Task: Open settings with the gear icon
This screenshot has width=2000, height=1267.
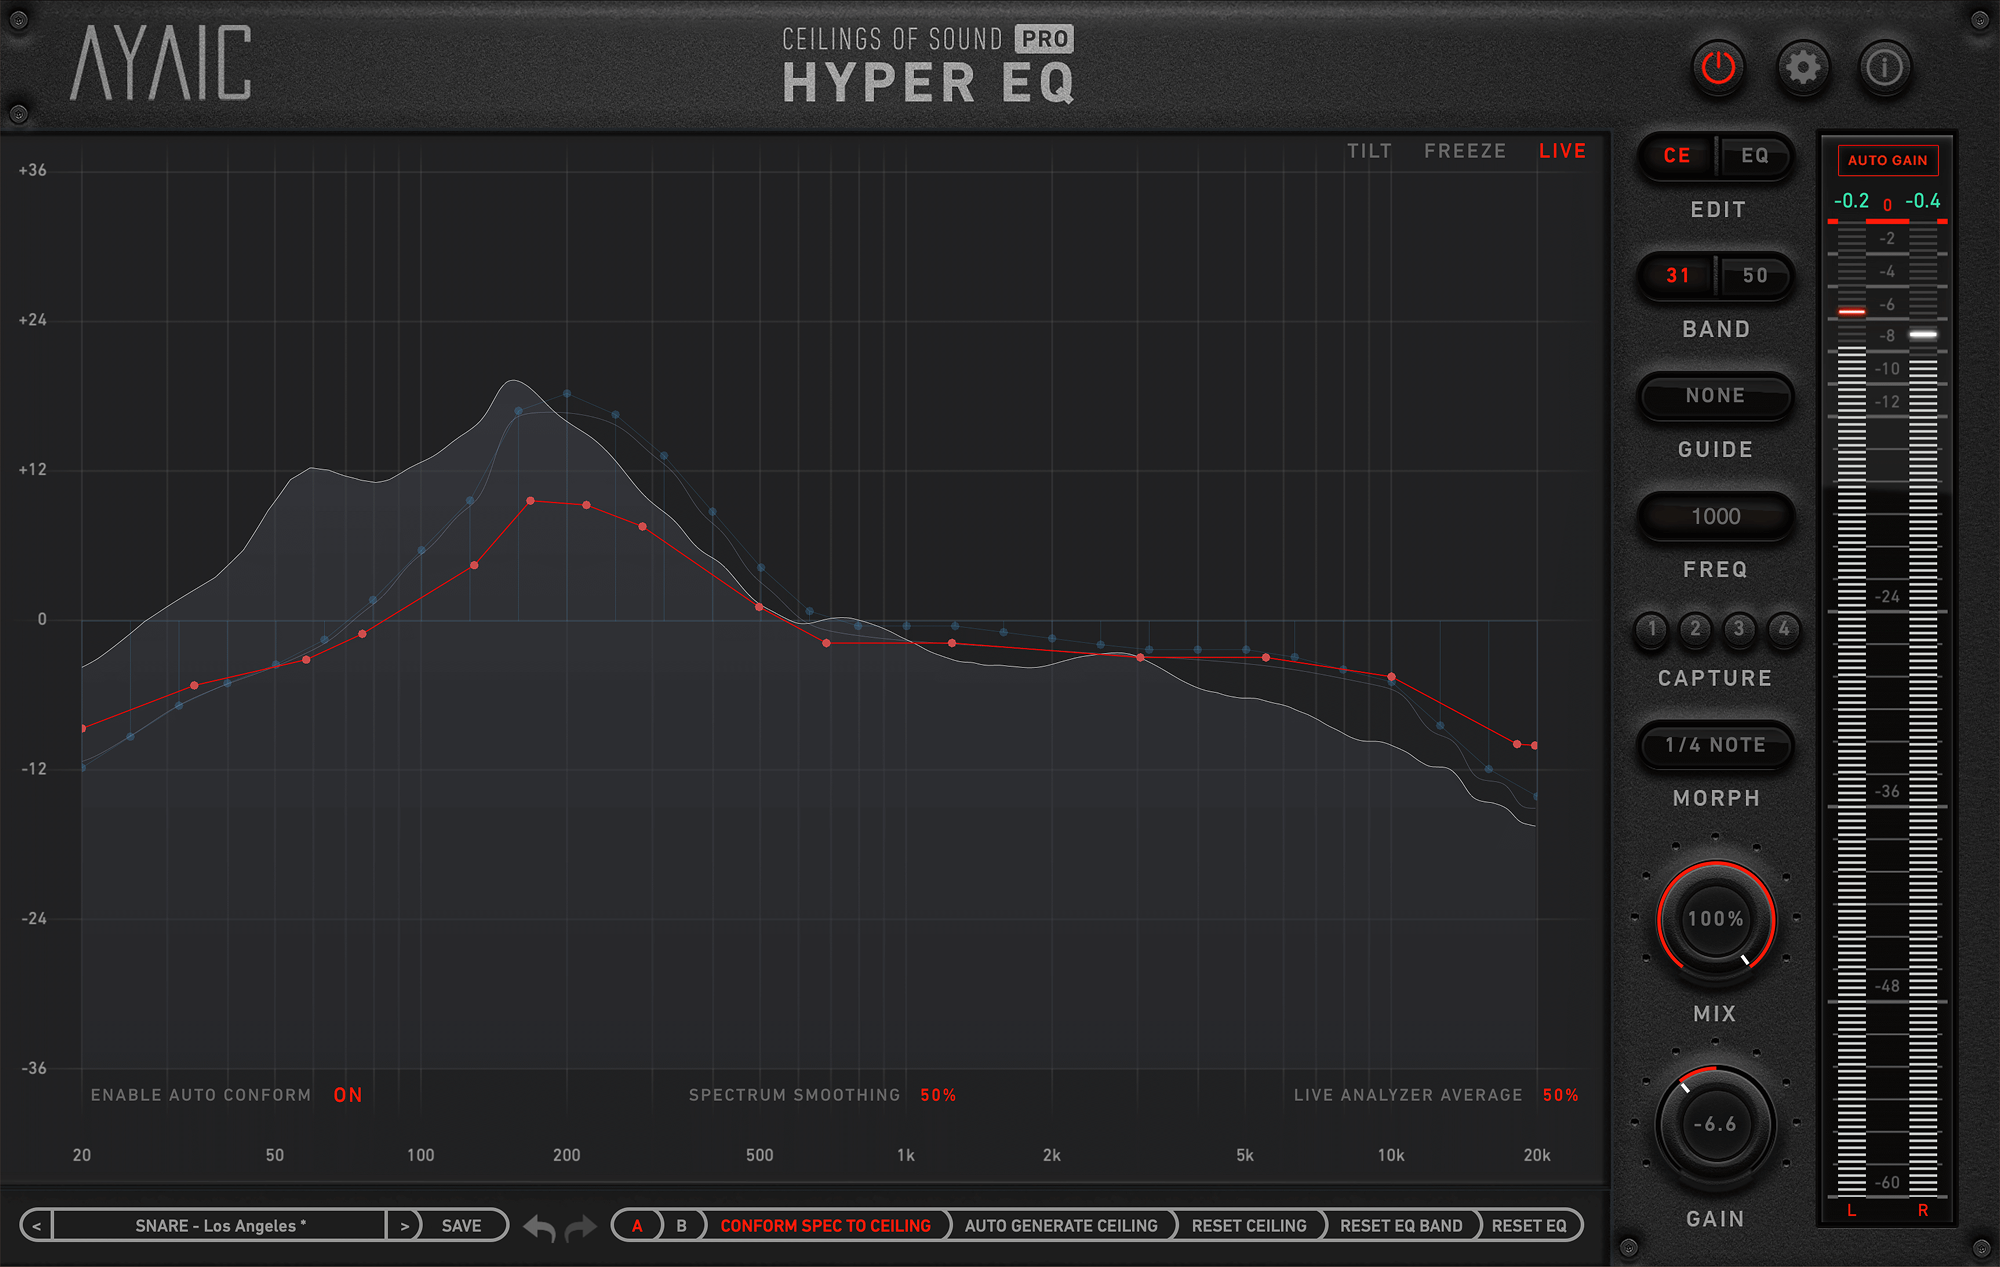Action: point(1803,68)
